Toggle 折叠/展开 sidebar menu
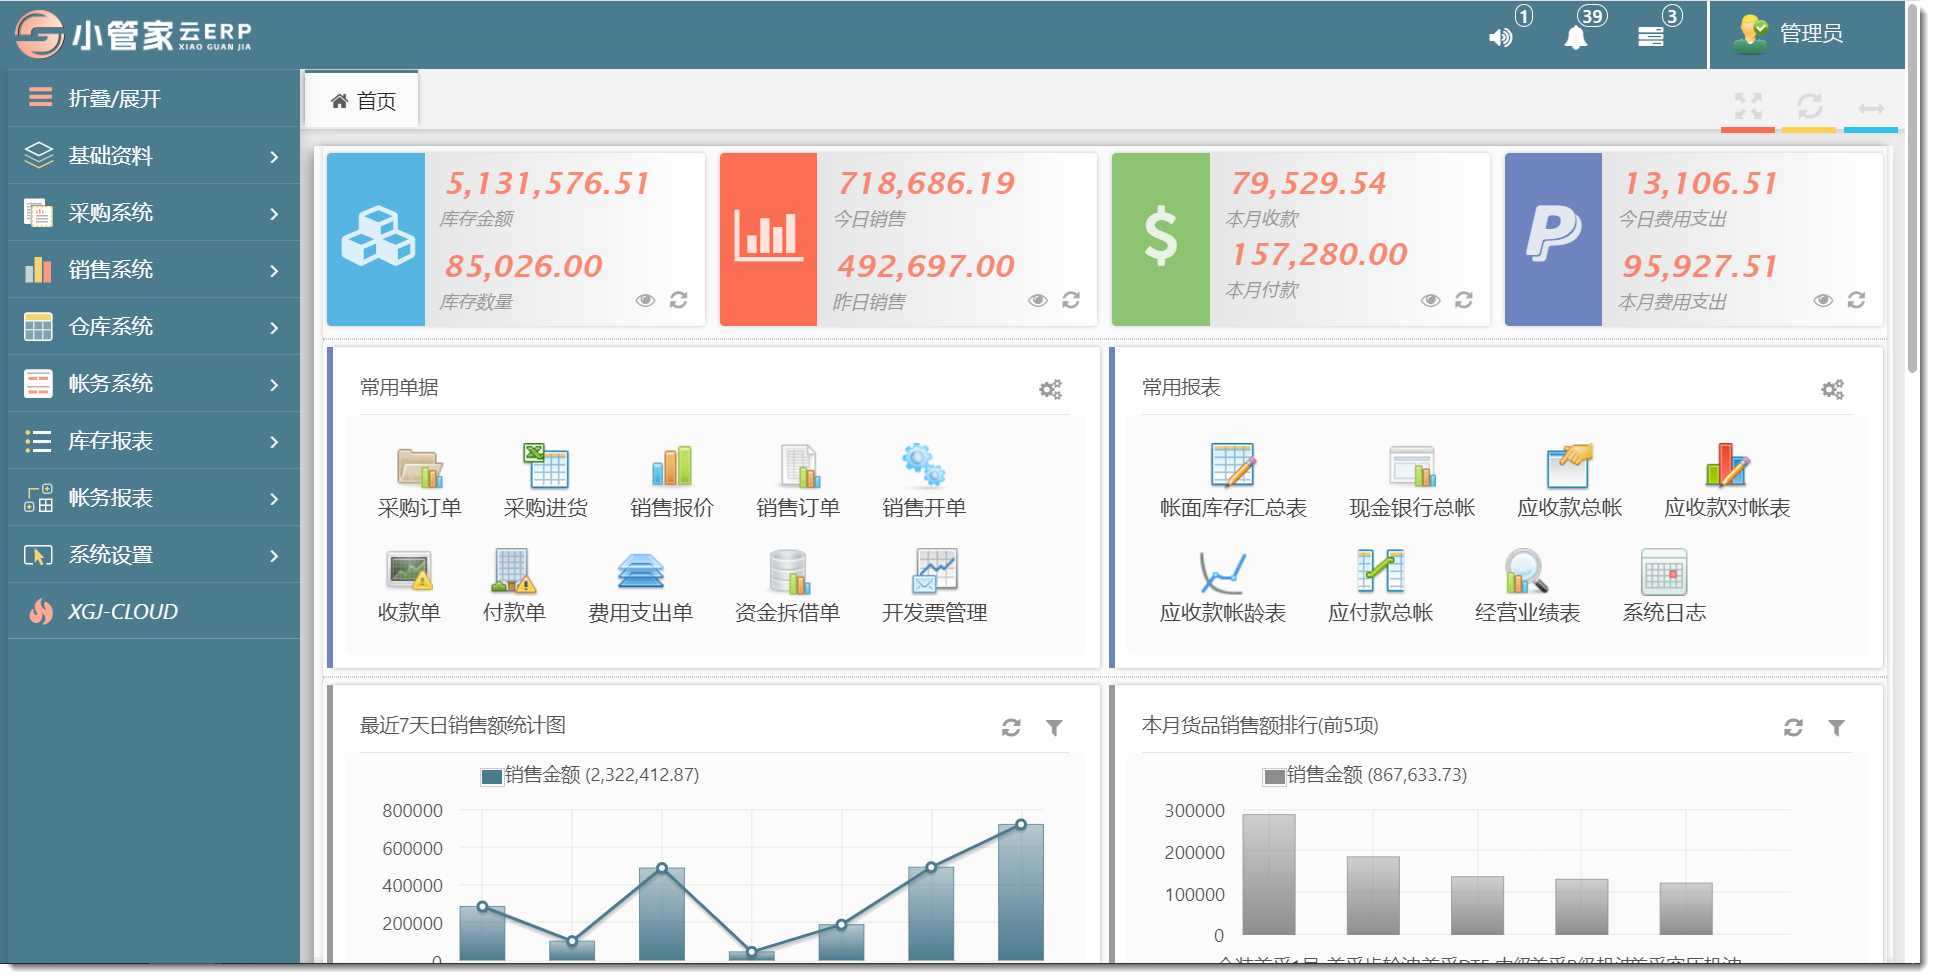 [x=154, y=98]
